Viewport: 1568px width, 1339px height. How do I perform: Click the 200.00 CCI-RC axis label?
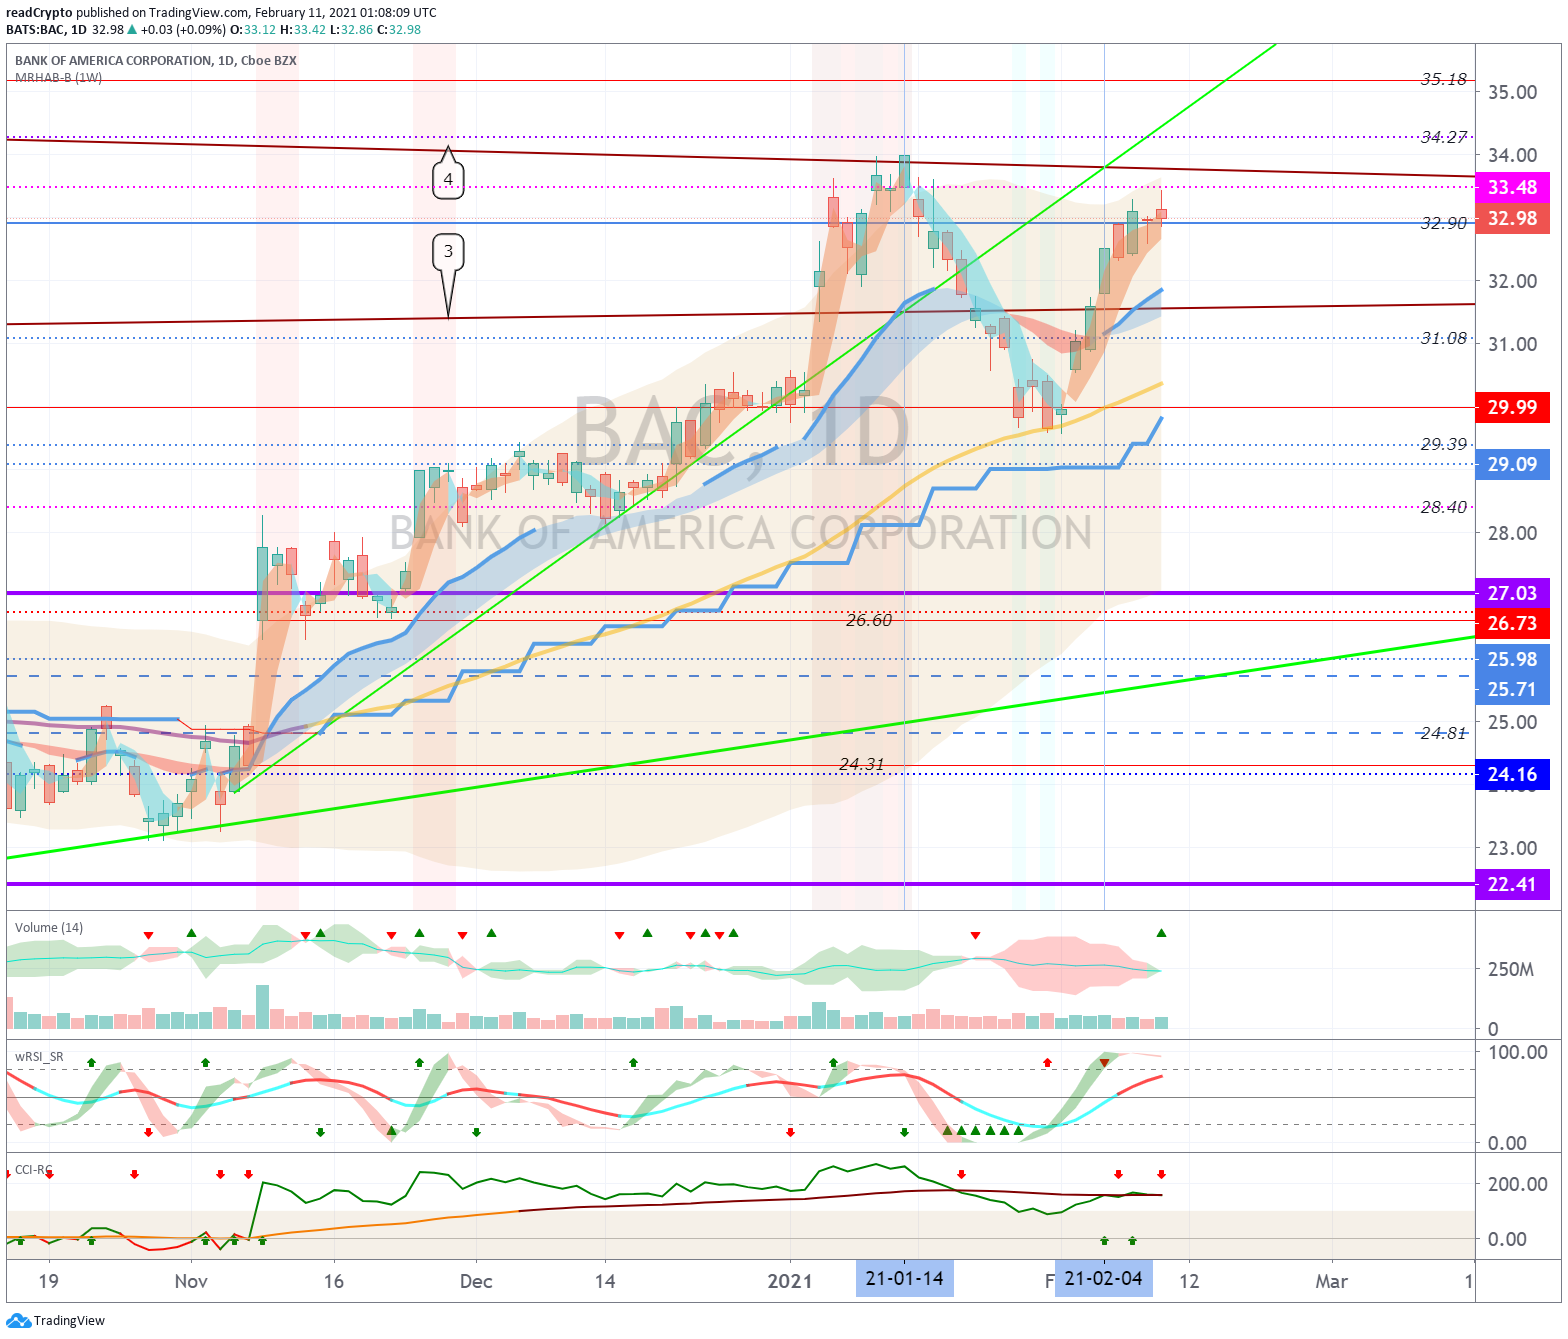pos(1517,1184)
